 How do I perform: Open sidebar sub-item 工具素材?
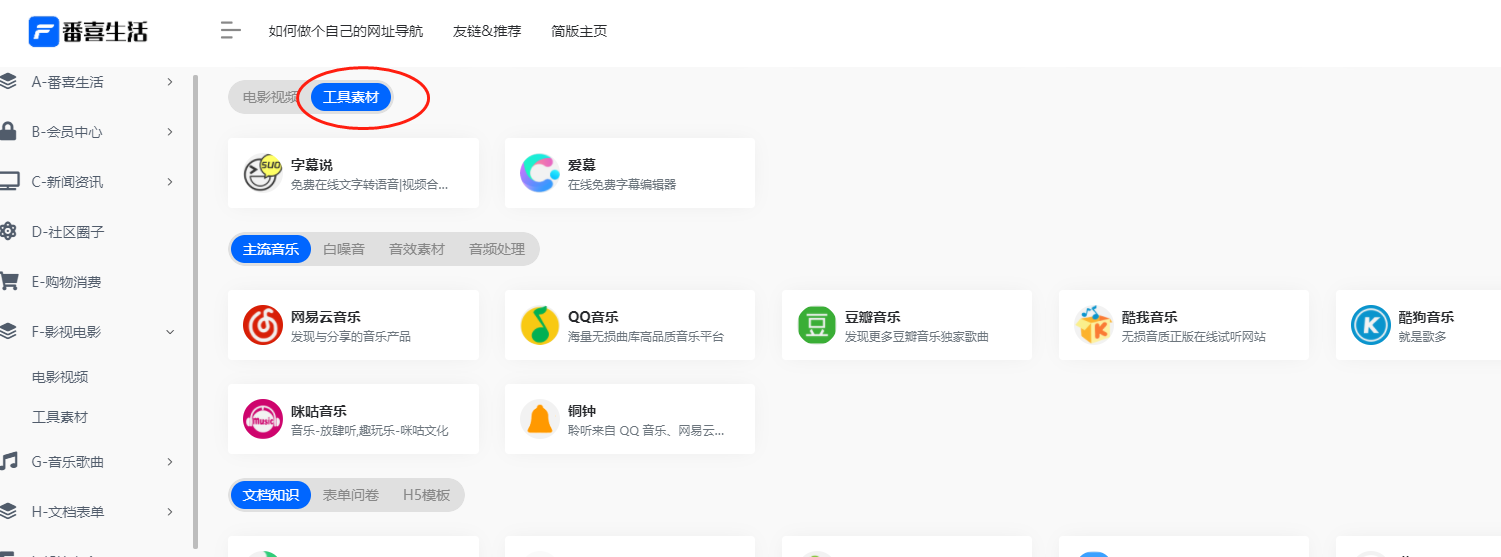(x=60, y=417)
